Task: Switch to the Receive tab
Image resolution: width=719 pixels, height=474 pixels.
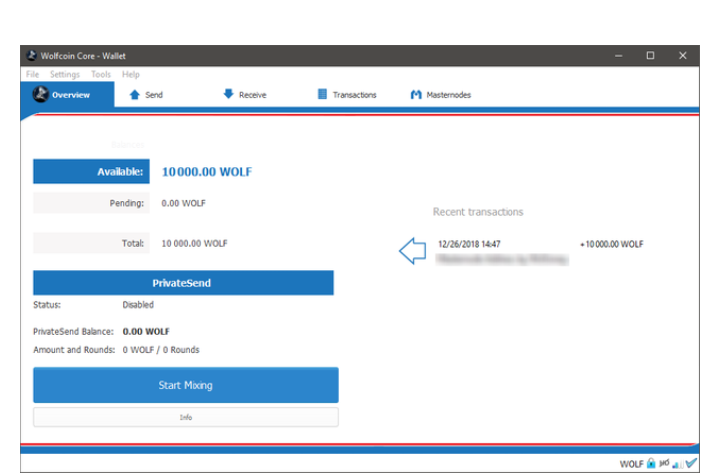Action: tap(244, 95)
